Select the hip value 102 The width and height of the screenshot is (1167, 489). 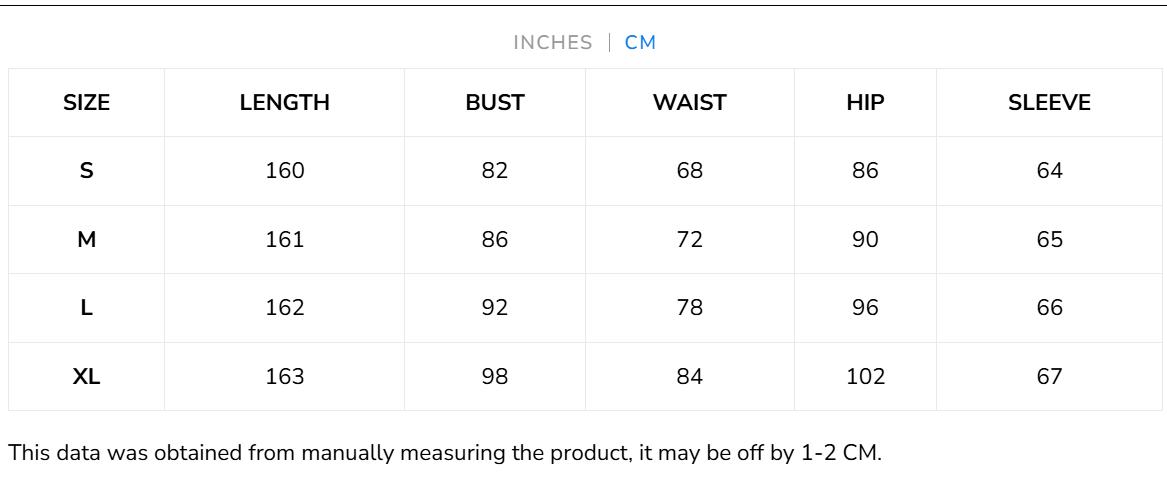[x=865, y=377]
